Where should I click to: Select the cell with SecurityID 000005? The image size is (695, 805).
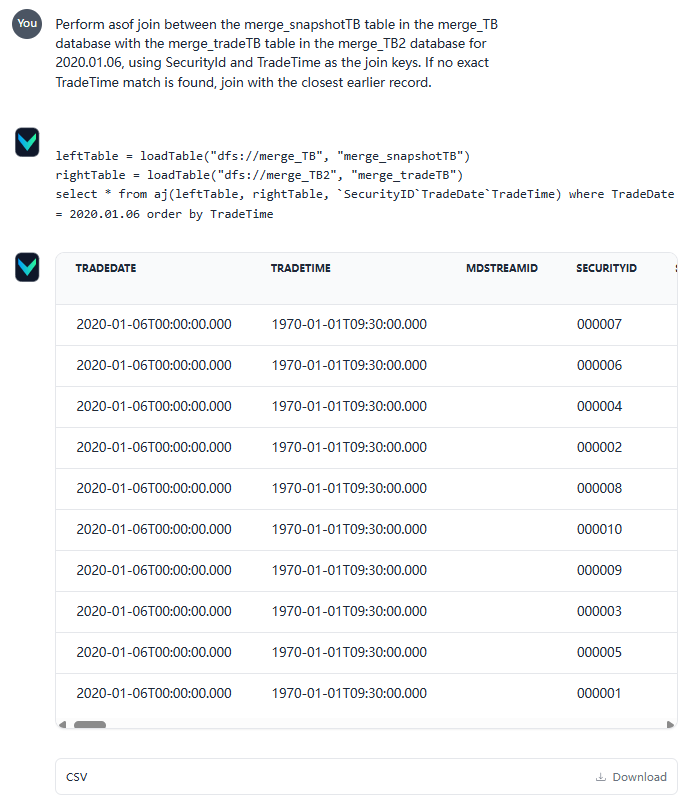pos(599,652)
